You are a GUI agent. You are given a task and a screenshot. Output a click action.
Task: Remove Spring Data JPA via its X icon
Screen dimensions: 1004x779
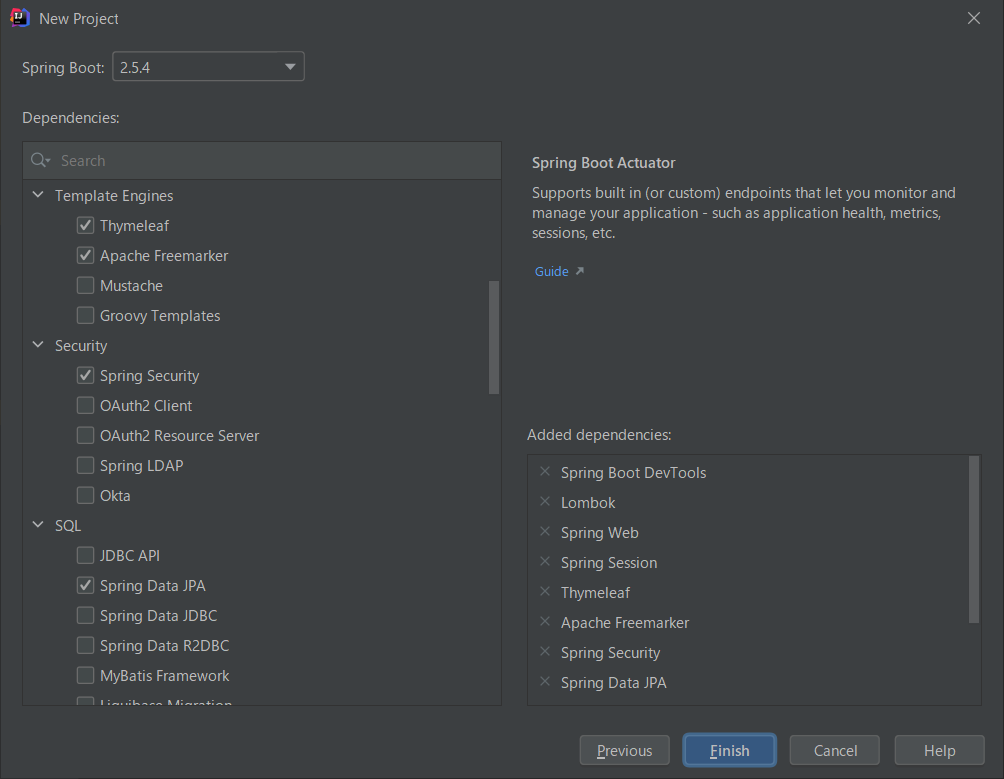(x=545, y=682)
